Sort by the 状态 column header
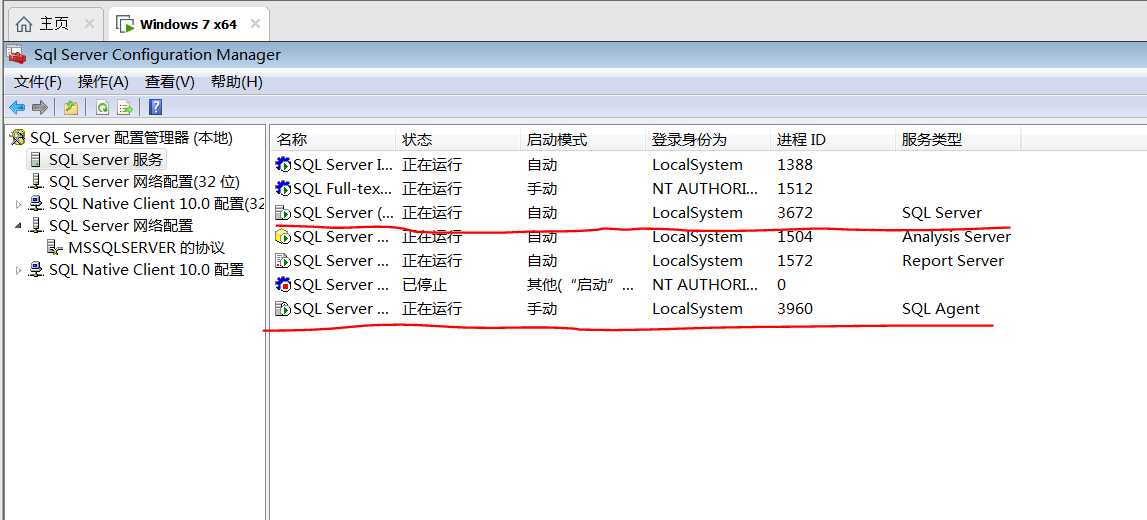 [459, 140]
